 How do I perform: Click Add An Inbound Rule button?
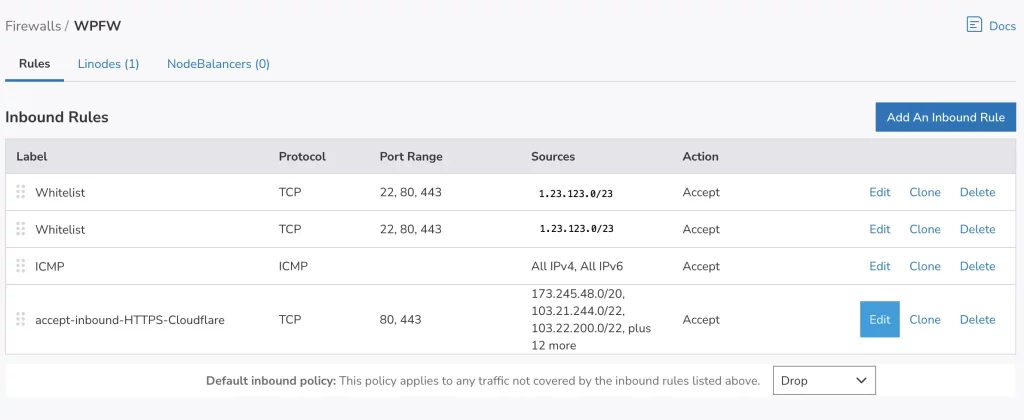pos(946,118)
